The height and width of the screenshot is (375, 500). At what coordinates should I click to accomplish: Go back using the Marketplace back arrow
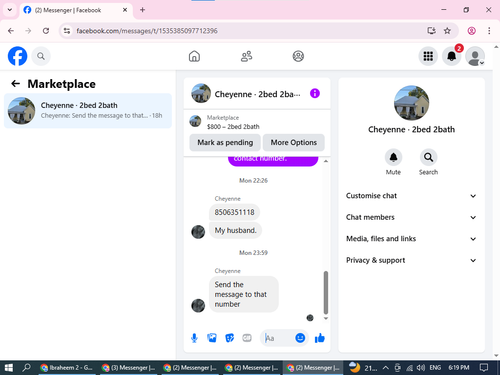tap(15, 84)
